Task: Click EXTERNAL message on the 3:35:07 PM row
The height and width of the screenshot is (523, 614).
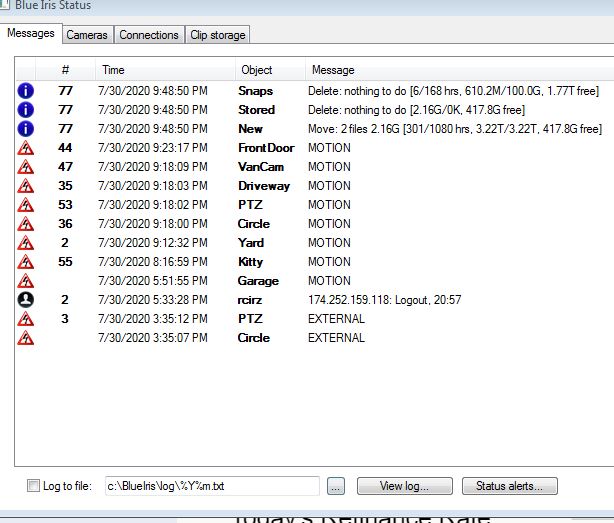Action: click(x=336, y=338)
